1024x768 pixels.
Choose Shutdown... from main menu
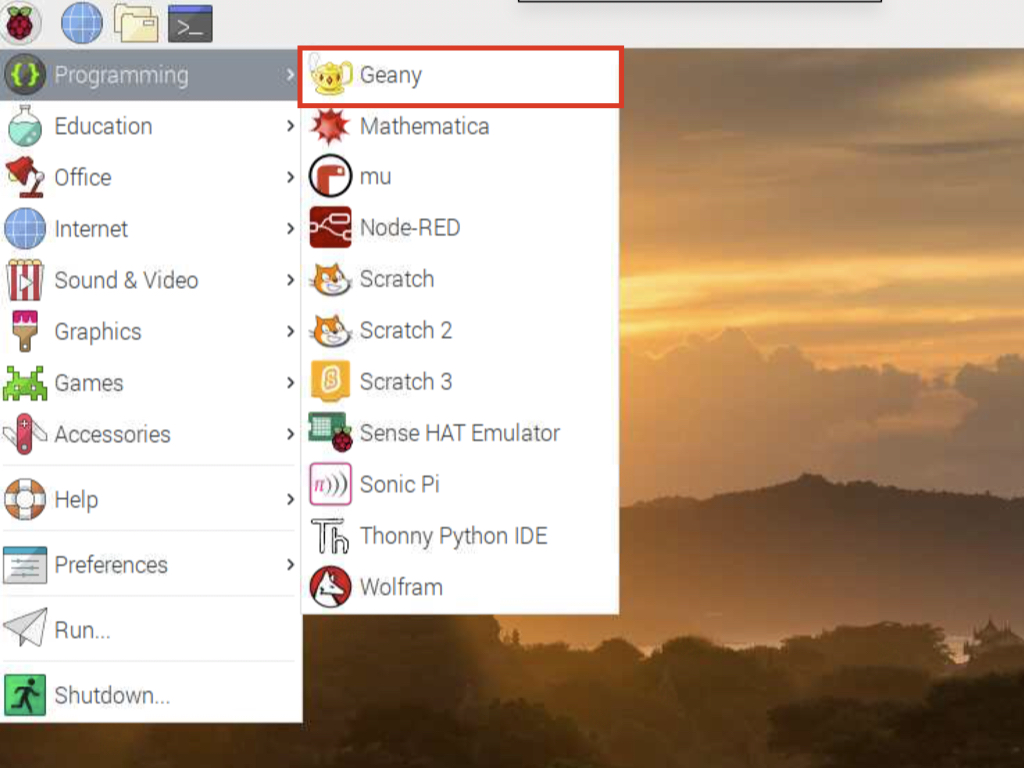(x=151, y=695)
